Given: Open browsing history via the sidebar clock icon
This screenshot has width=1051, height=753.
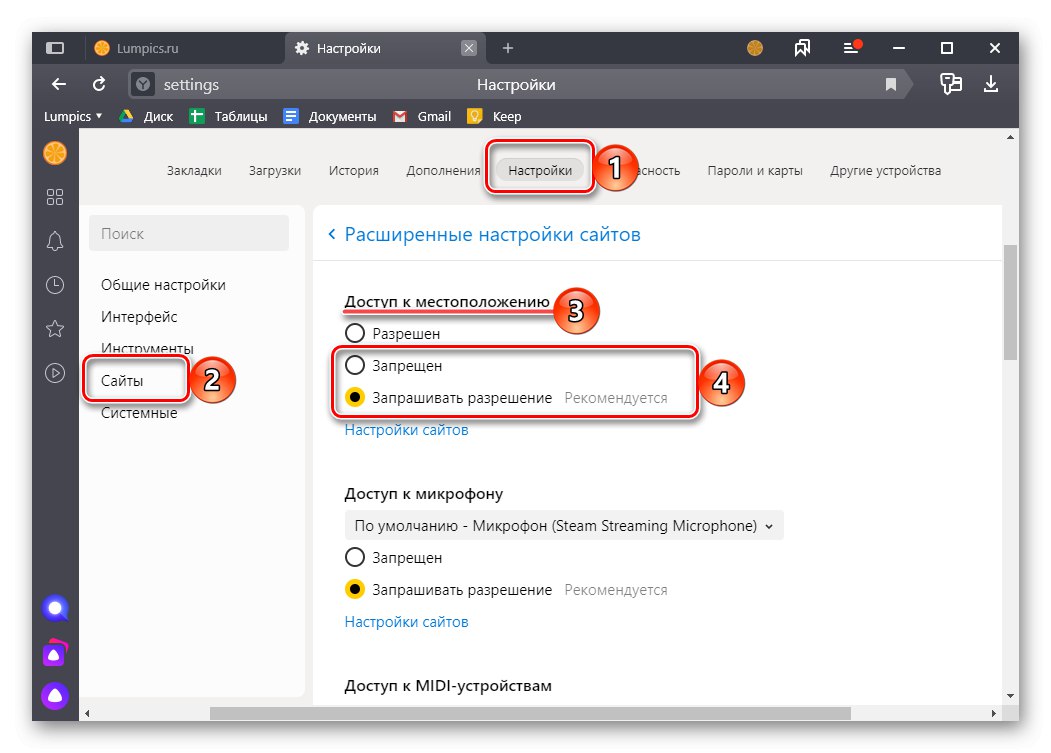Looking at the screenshot, I should tap(55, 284).
